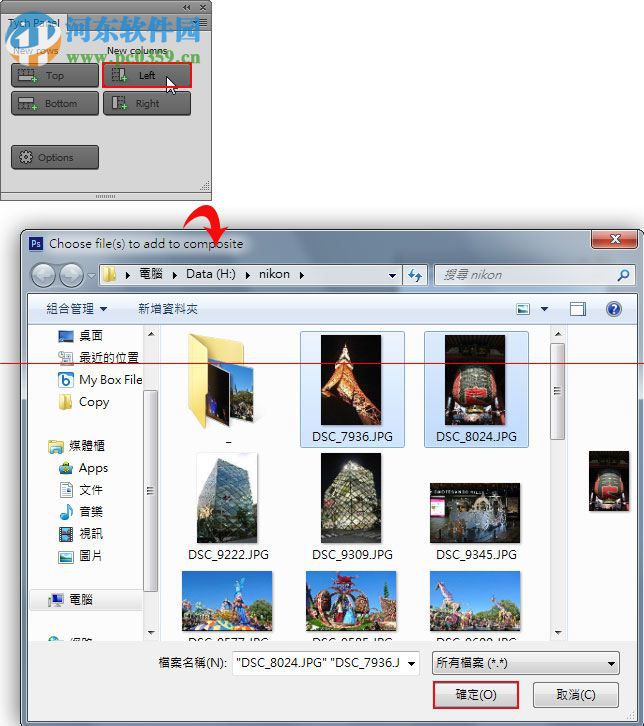This screenshot has width=644, height=726.
Task: Click 新增資料夾 to create a folder
Action: point(168,309)
